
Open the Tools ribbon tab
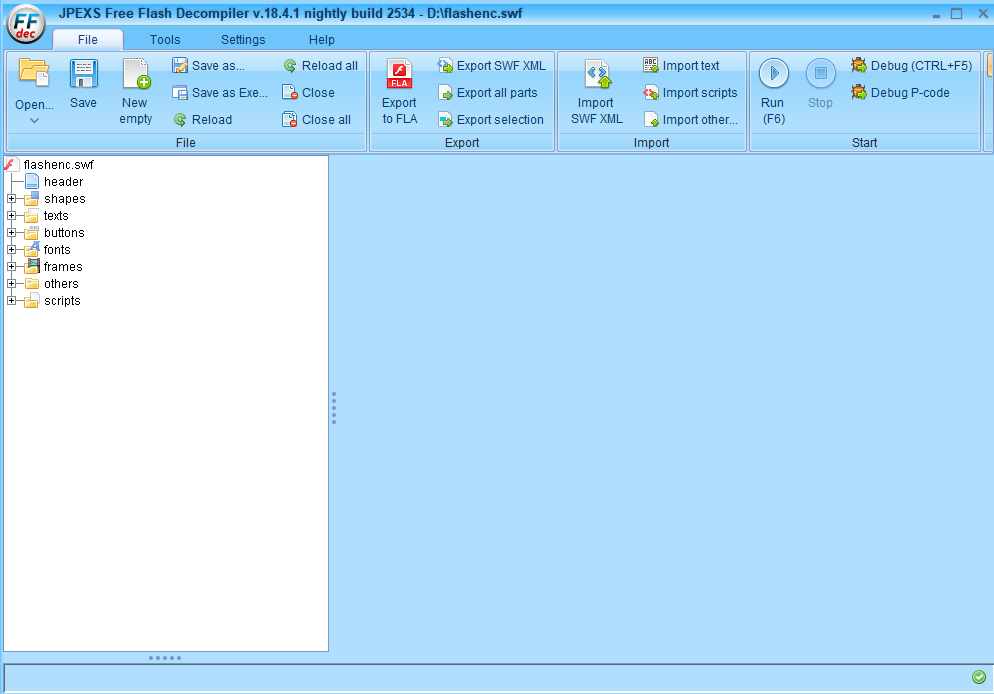[165, 39]
